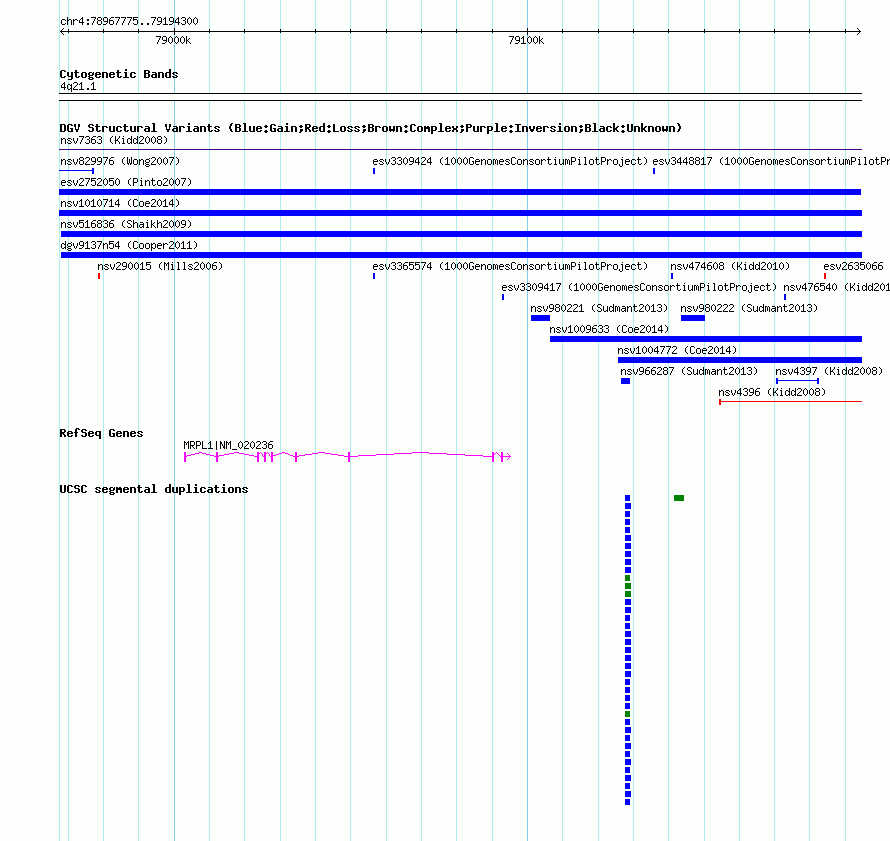Click the chr4:78967775..79194300 region label
890x841 pixels.
(129, 21)
